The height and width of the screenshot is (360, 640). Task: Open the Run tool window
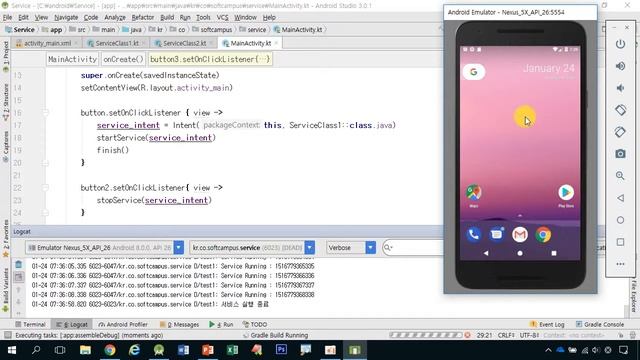click(x=221, y=324)
